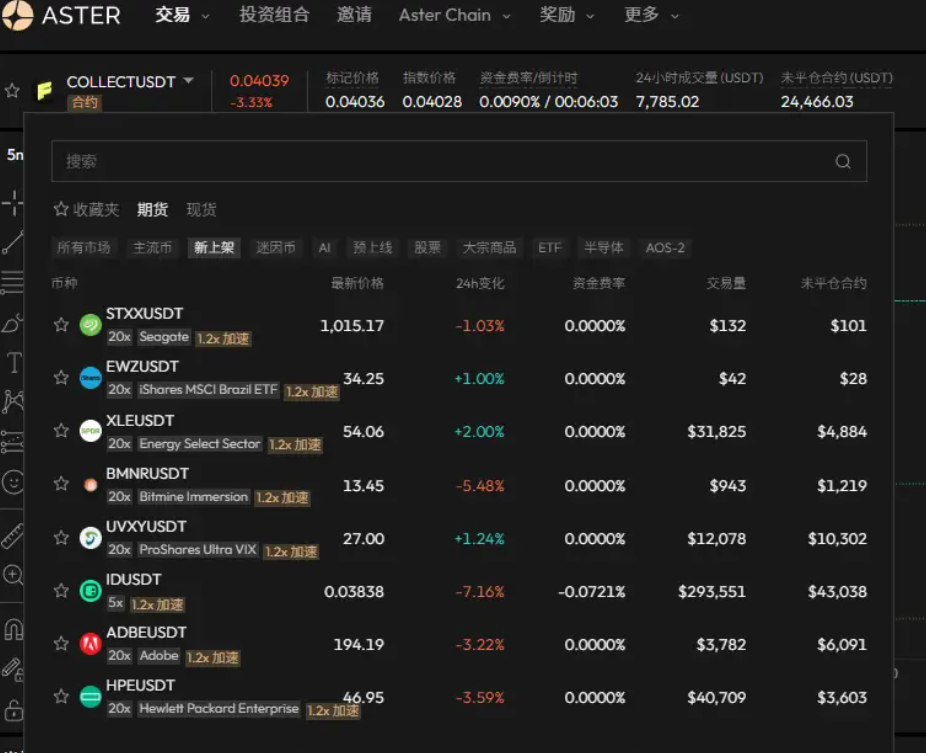926x753 pixels.
Task: Filter by 主流币 category
Action: coord(152,248)
